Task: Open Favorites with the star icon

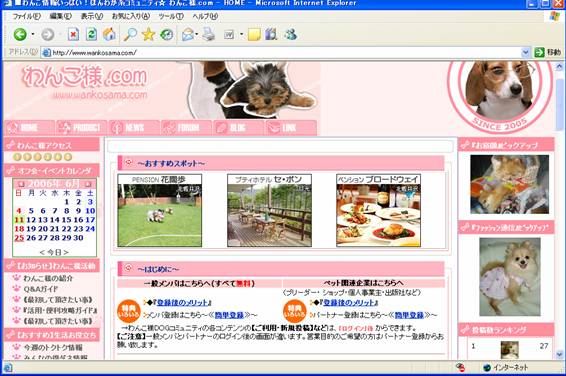Action: [x=148, y=35]
